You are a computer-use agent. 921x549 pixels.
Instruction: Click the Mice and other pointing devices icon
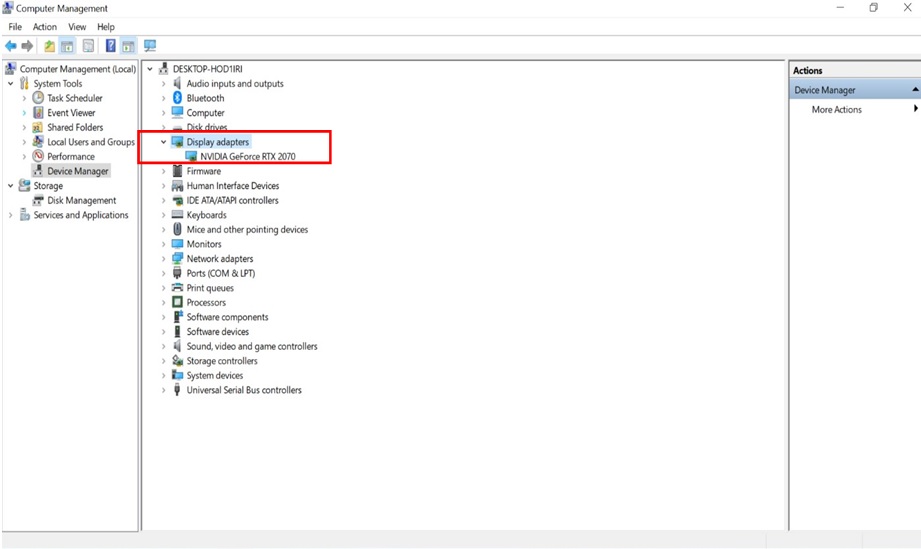pyautogui.click(x=177, y=230)
